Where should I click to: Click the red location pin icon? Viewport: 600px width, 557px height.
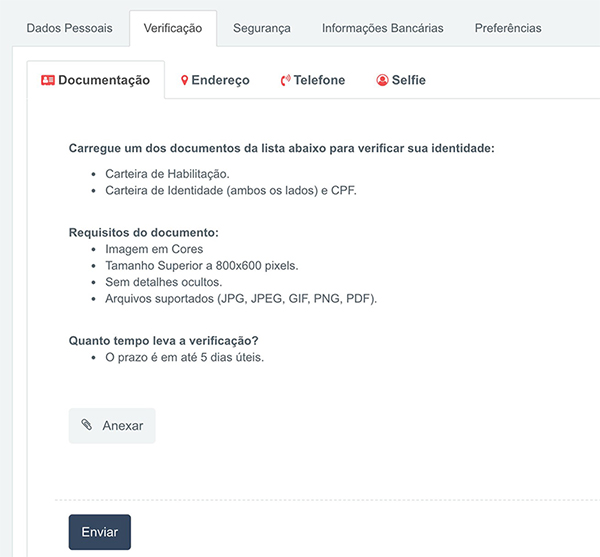point(184,80)
